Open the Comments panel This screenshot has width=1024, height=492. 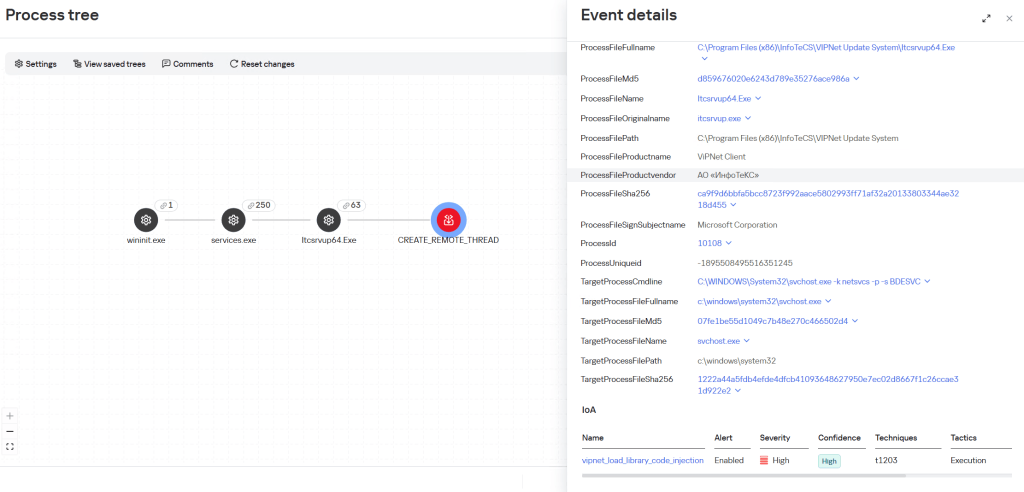click(x=187, y=64)
